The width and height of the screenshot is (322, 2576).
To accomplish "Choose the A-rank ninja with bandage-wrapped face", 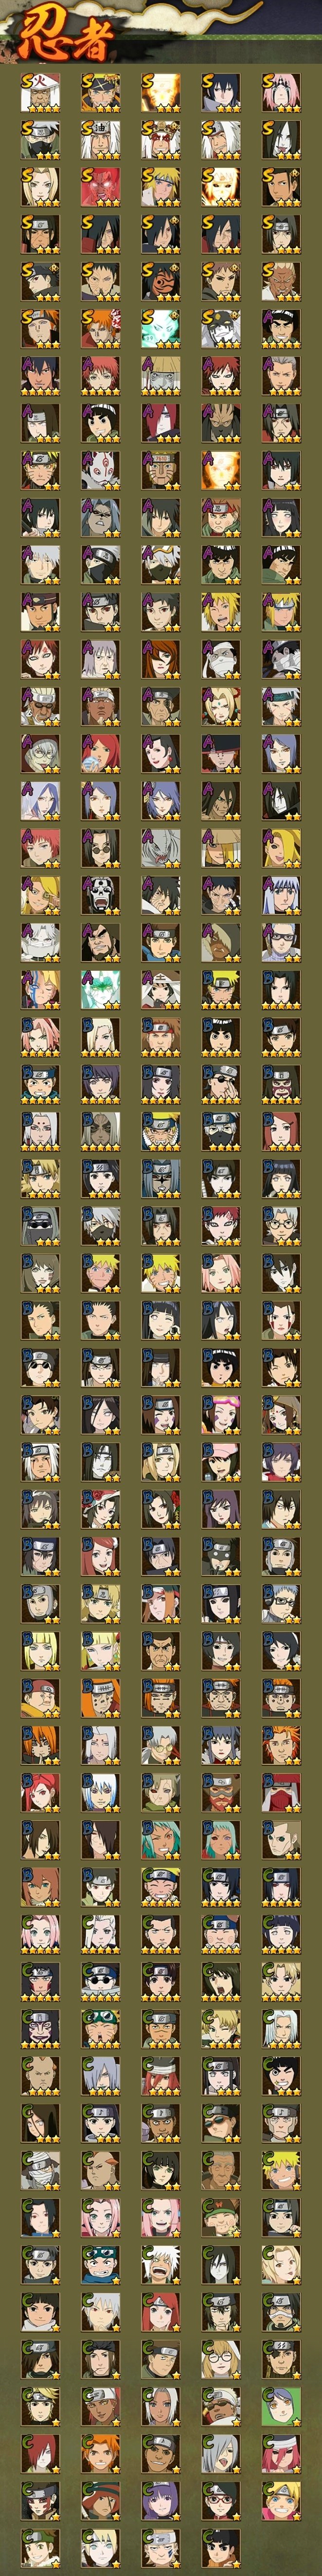I will 221,660.
